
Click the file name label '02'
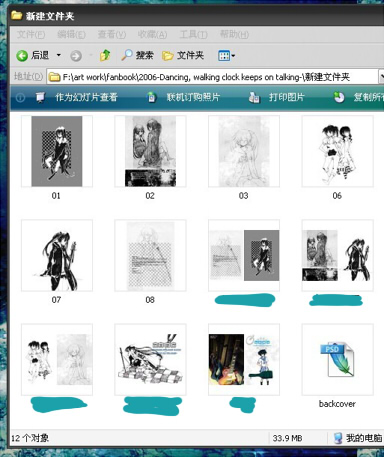click(150, 196)
